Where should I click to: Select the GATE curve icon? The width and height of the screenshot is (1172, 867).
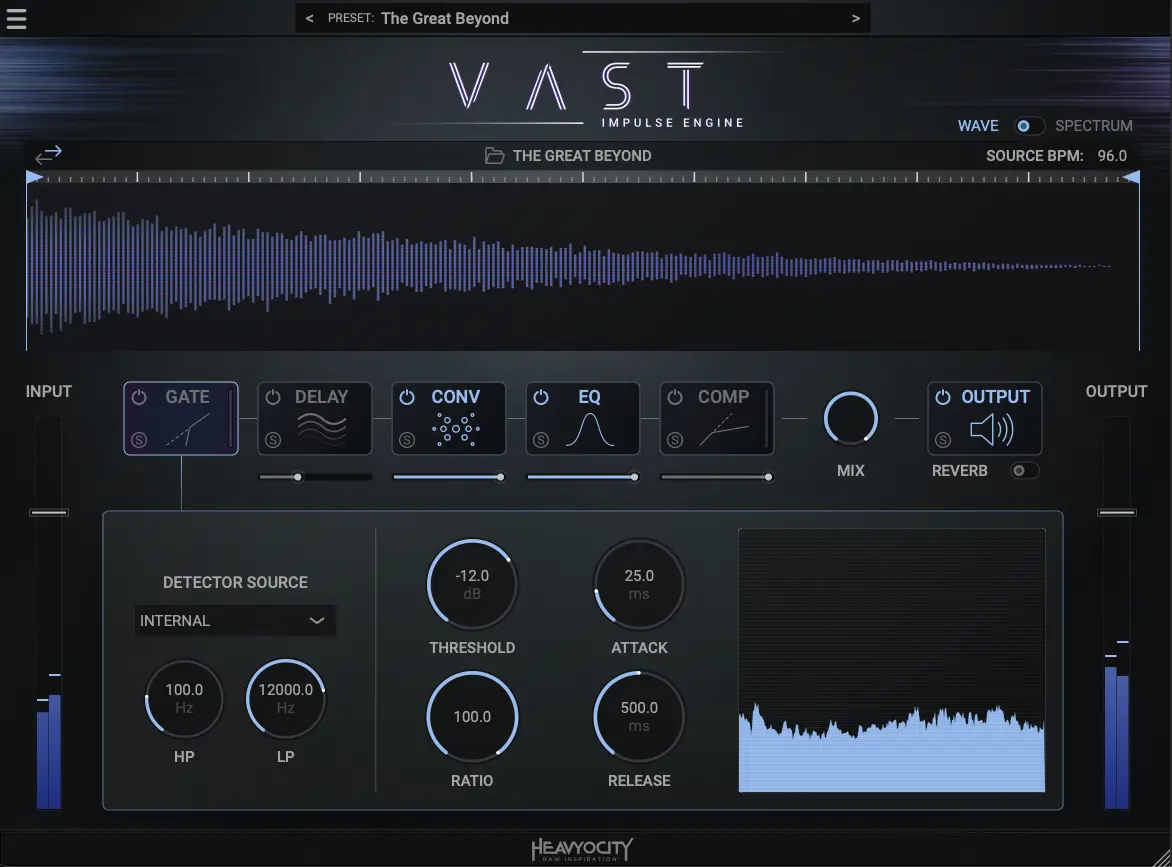click(188, 431)
